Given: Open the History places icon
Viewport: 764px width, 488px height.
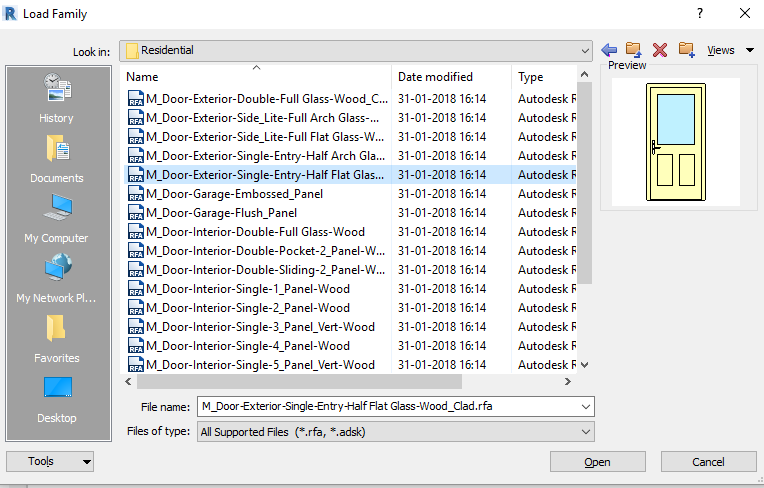Looking at the screenshot, I should pyautogui.click(x=57, y=87).
